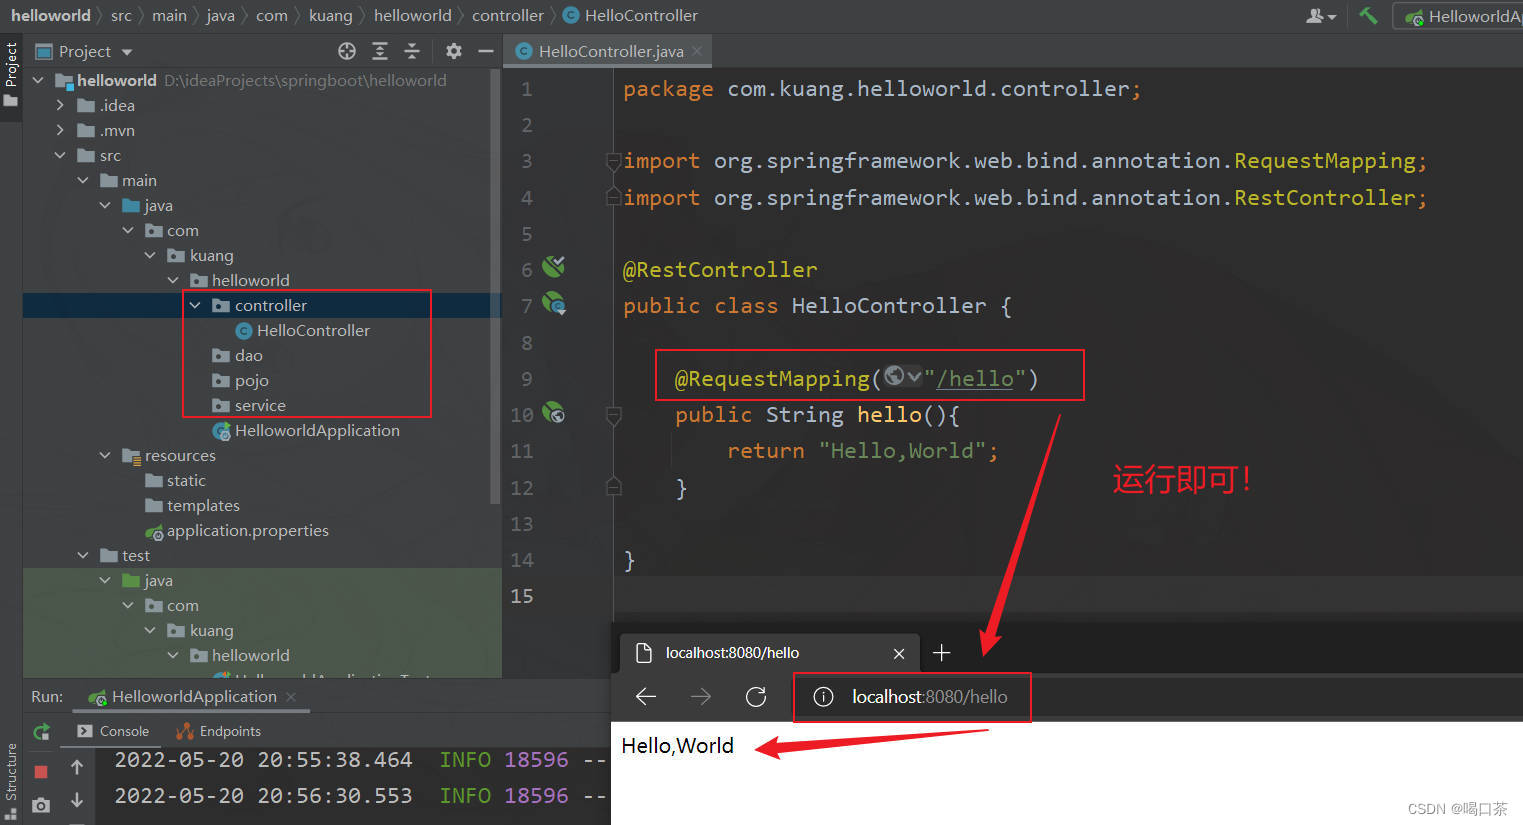The height and width of the screenshot is (825, 1523).
Task: Collapse the resources folder
Action: 105,455
